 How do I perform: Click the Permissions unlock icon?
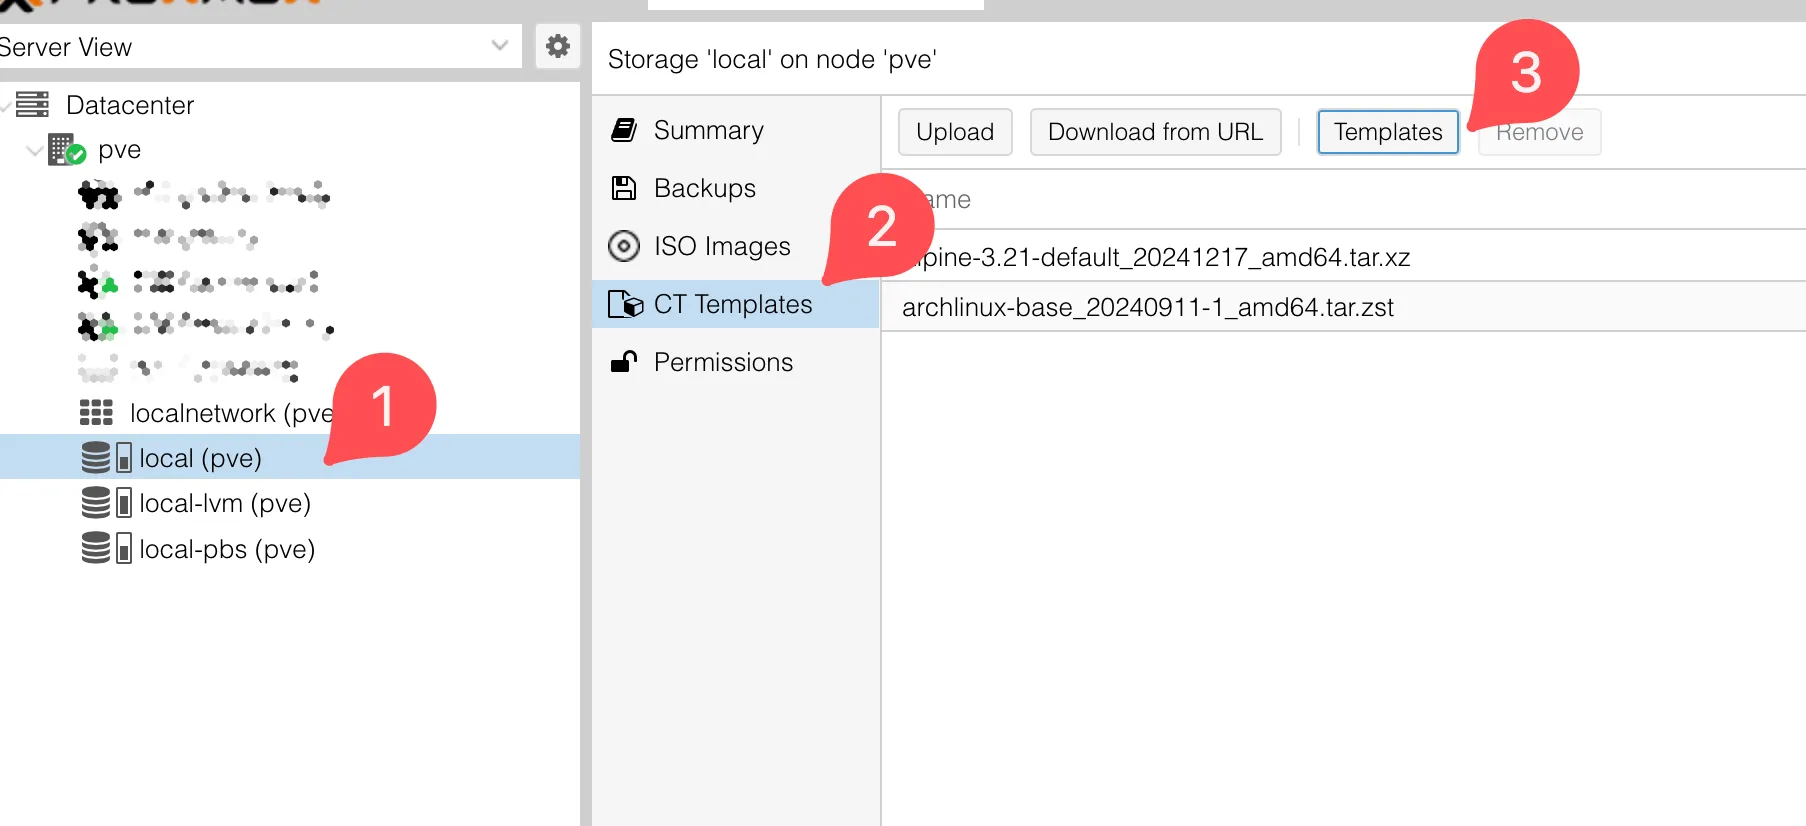tap(624, 361)
